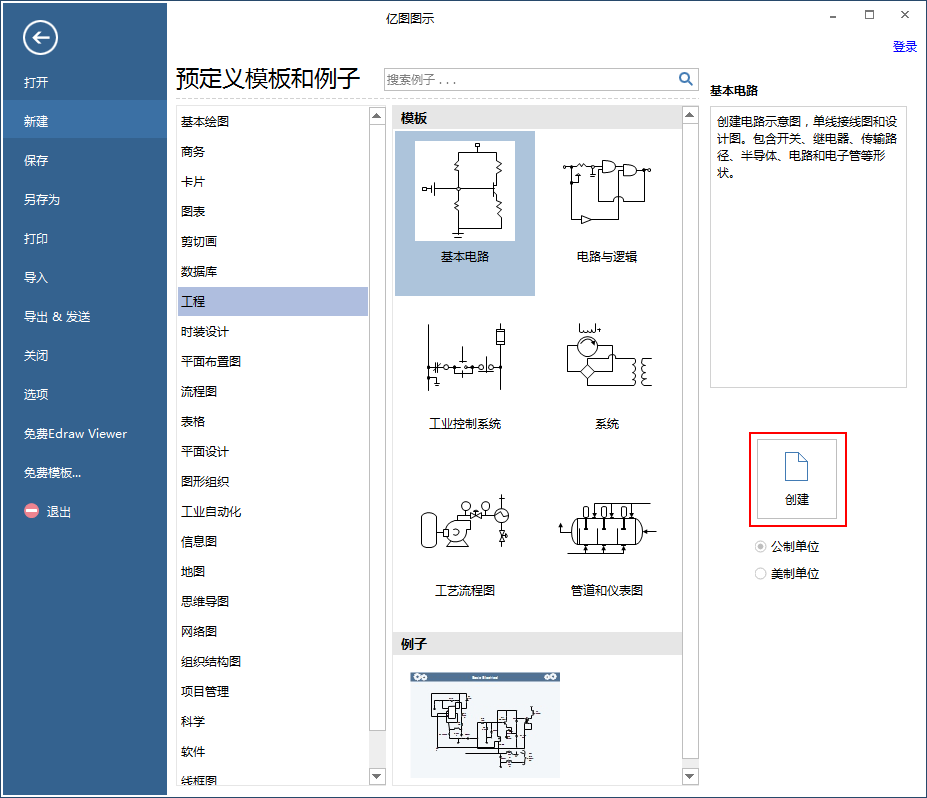Select the 商务 category

[x=273, y=151]
